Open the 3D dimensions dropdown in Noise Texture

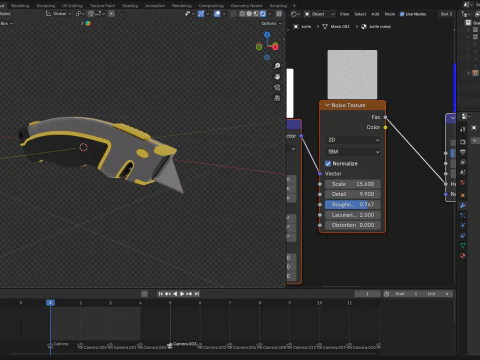coord(353,140)
